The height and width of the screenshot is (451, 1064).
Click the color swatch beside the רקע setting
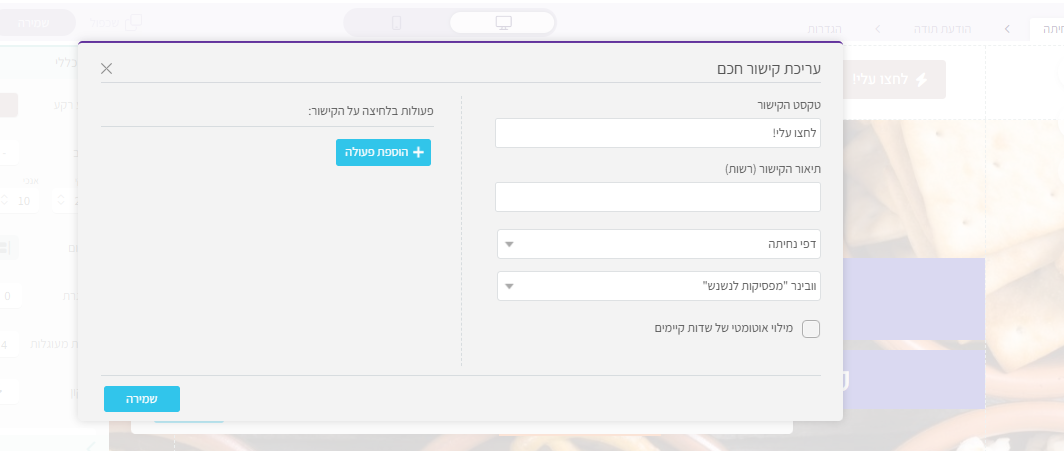point(8,105)
